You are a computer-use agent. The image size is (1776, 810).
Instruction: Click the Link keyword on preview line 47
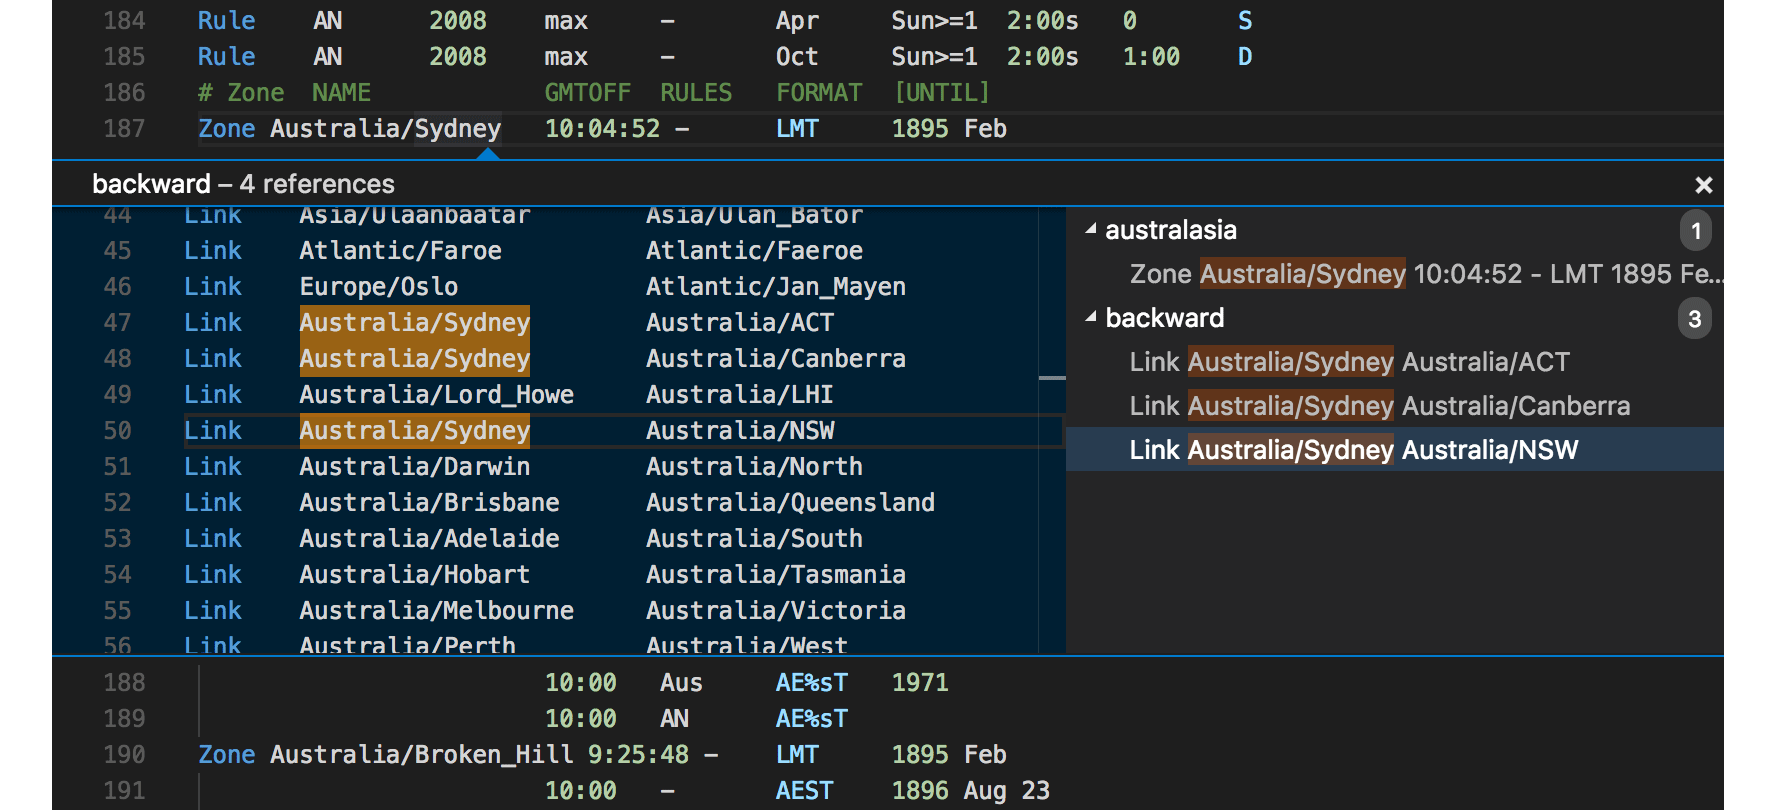click(213, 323)
